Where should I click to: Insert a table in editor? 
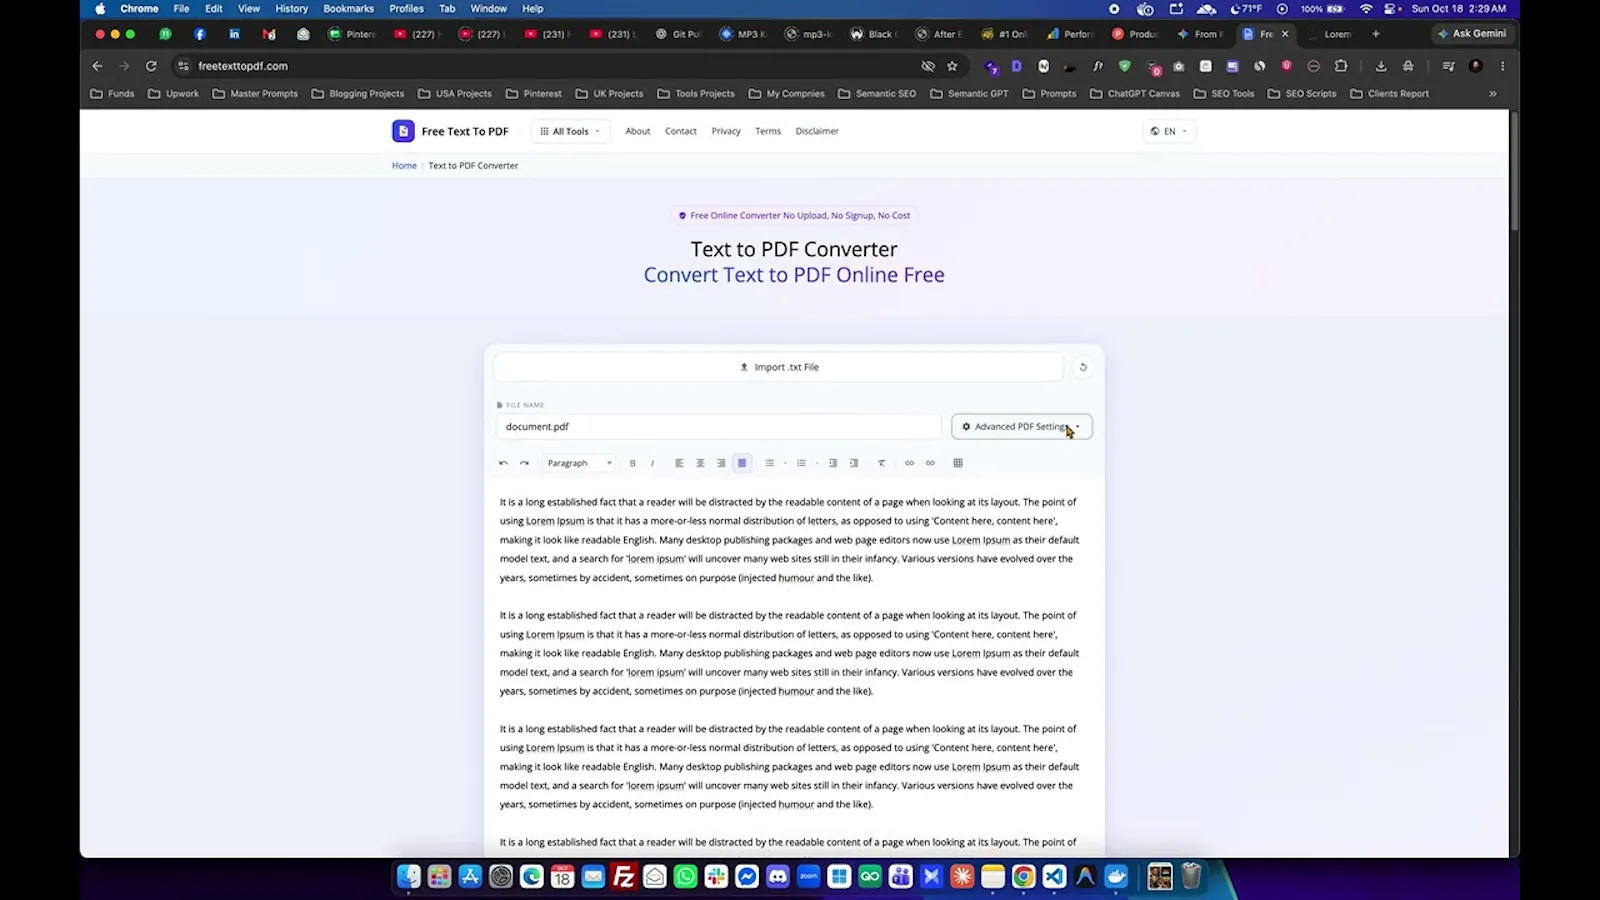958,463
